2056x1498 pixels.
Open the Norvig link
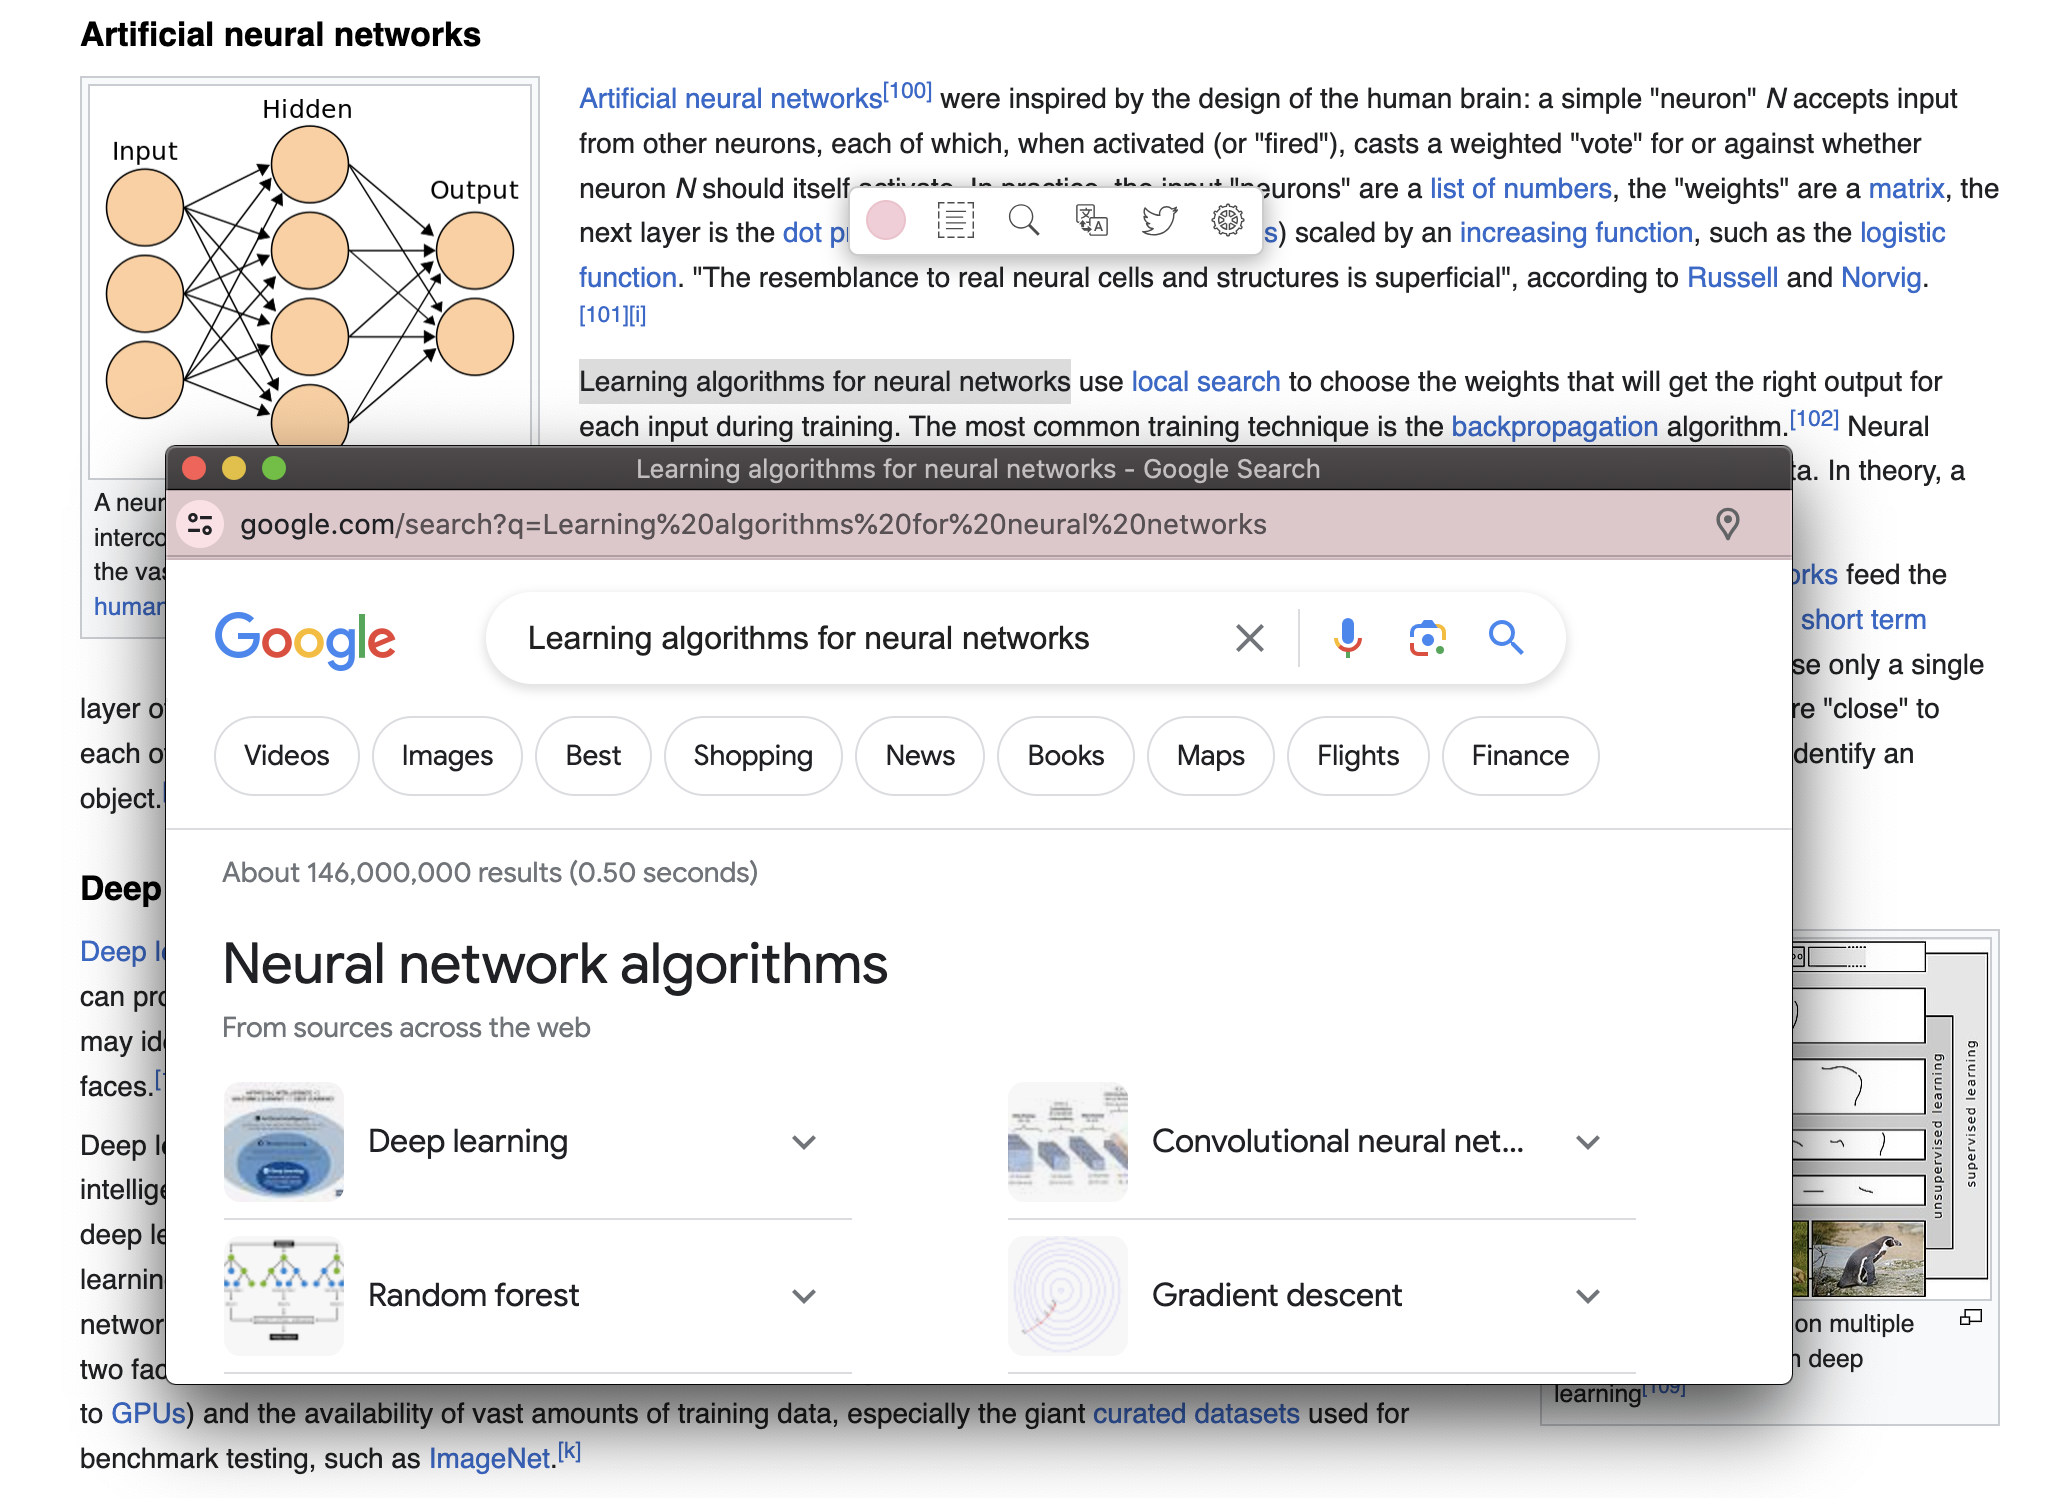coord(1881,278)
